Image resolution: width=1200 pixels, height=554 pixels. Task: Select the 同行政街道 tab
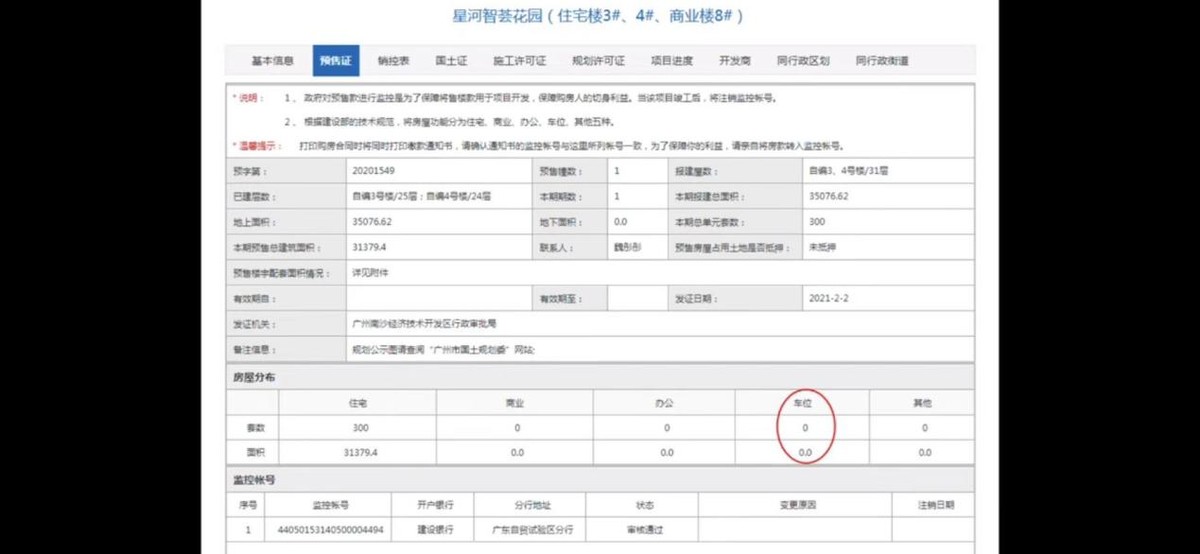click(x=882, y=61)
